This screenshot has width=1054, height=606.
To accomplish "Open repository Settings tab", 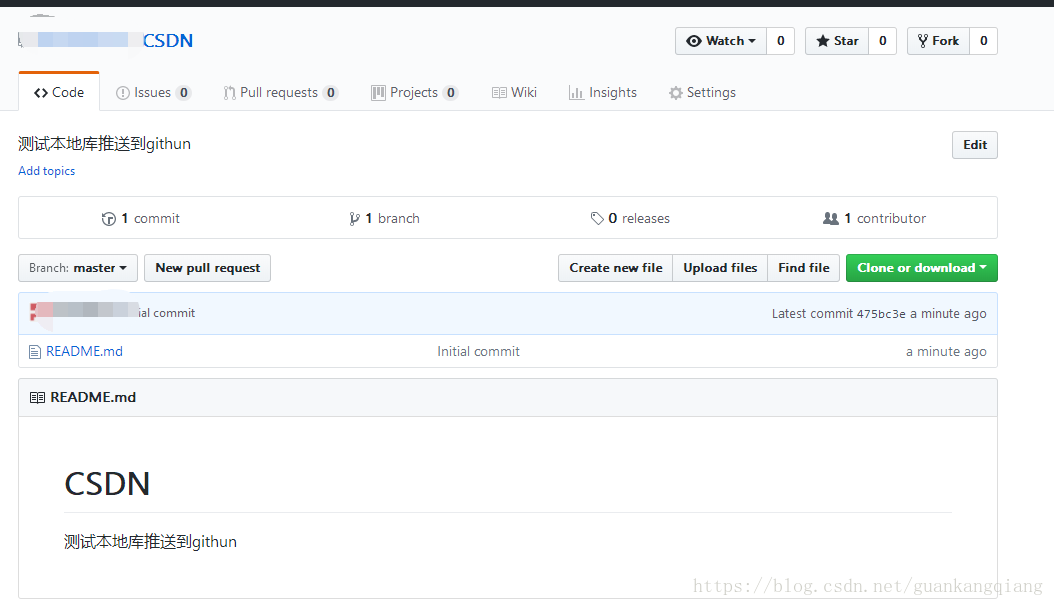I will point(702,92).
